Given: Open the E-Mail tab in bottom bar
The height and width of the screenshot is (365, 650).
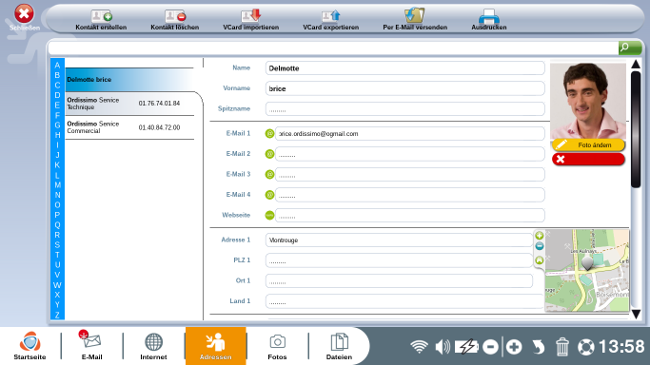Looking at the screenshot, I should [92, 346].
